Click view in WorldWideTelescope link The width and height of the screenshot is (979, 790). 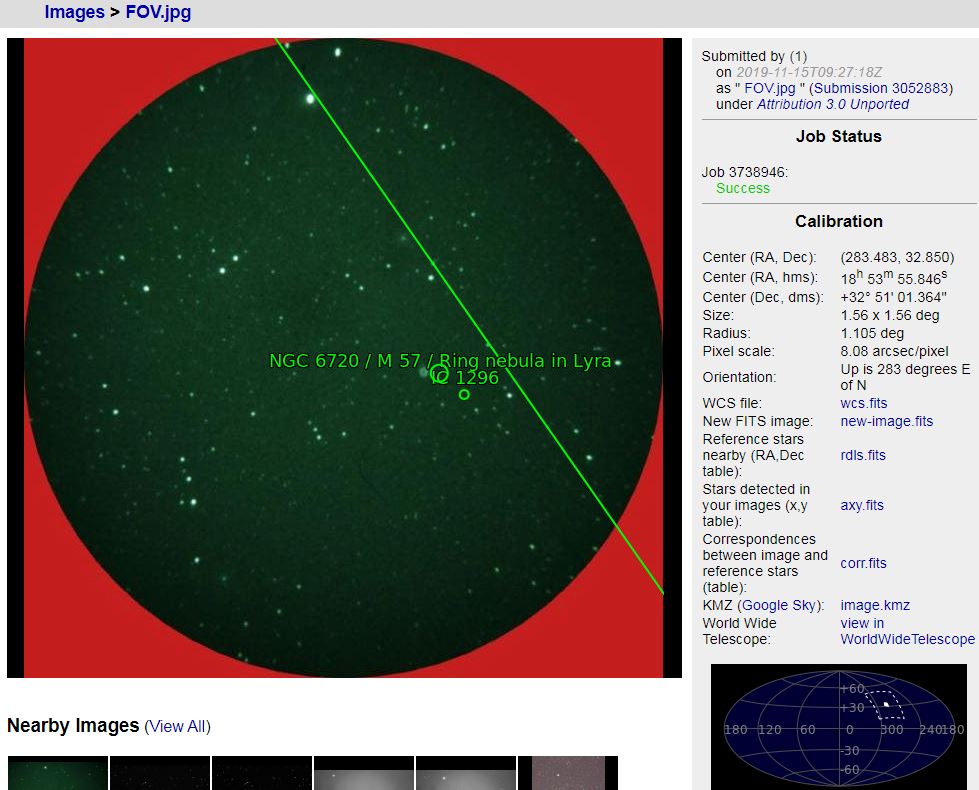pos(906,631)
